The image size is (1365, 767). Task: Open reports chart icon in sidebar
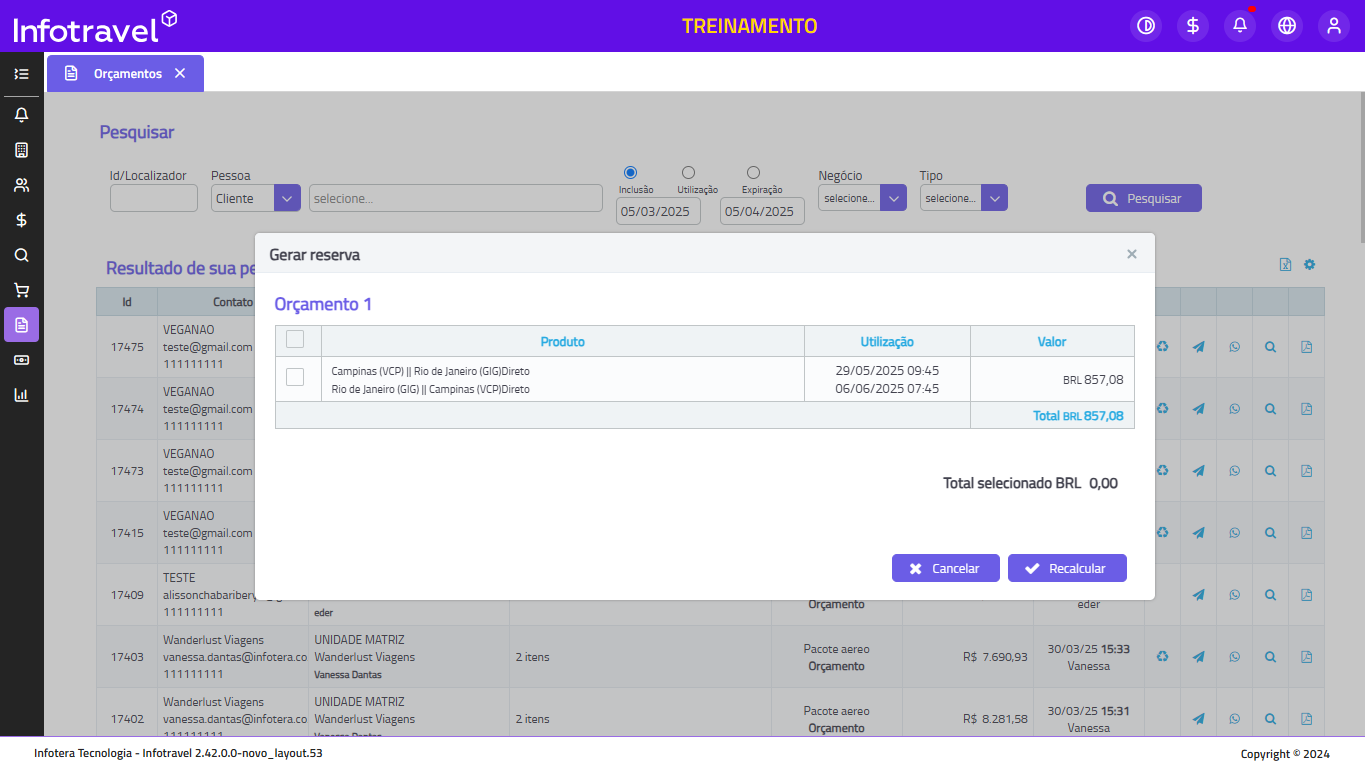pos(21,394)
